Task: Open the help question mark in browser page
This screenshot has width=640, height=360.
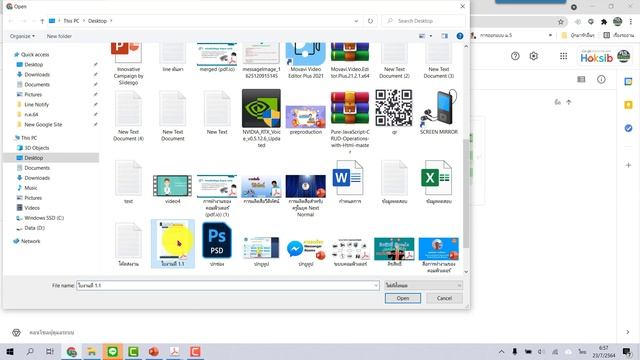Action: [515, 56]
